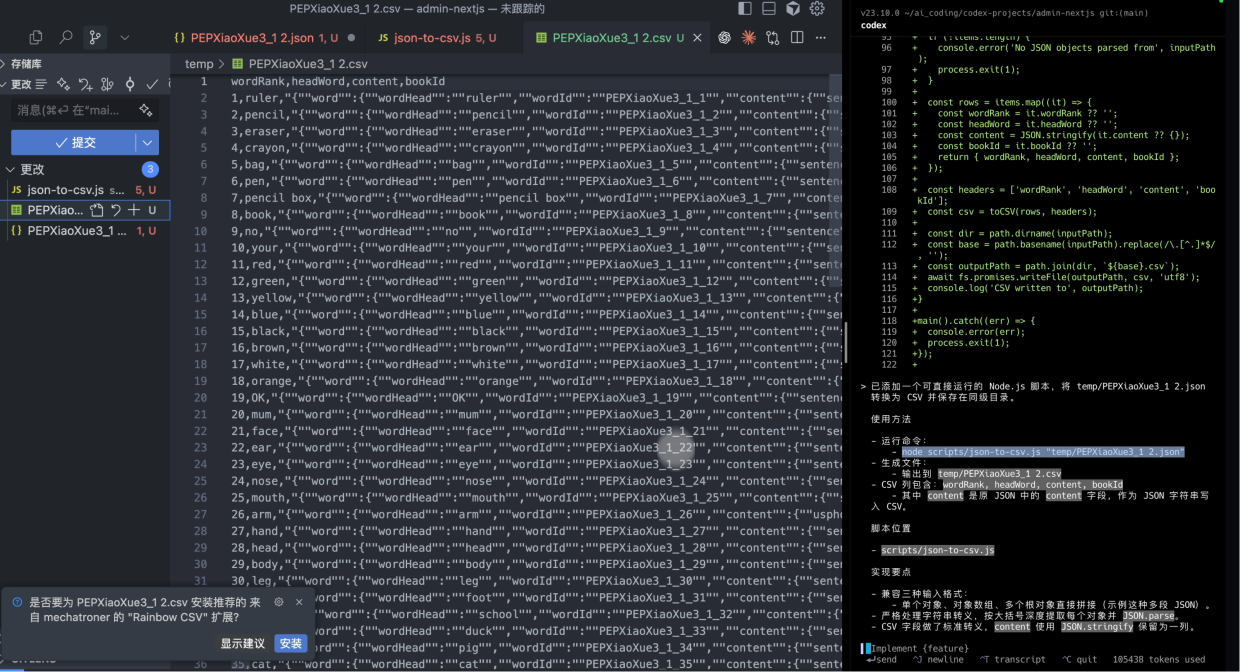1240x672 pixels.
Task: Click the orange Claude starburst icon
Action: coord(748,38)
